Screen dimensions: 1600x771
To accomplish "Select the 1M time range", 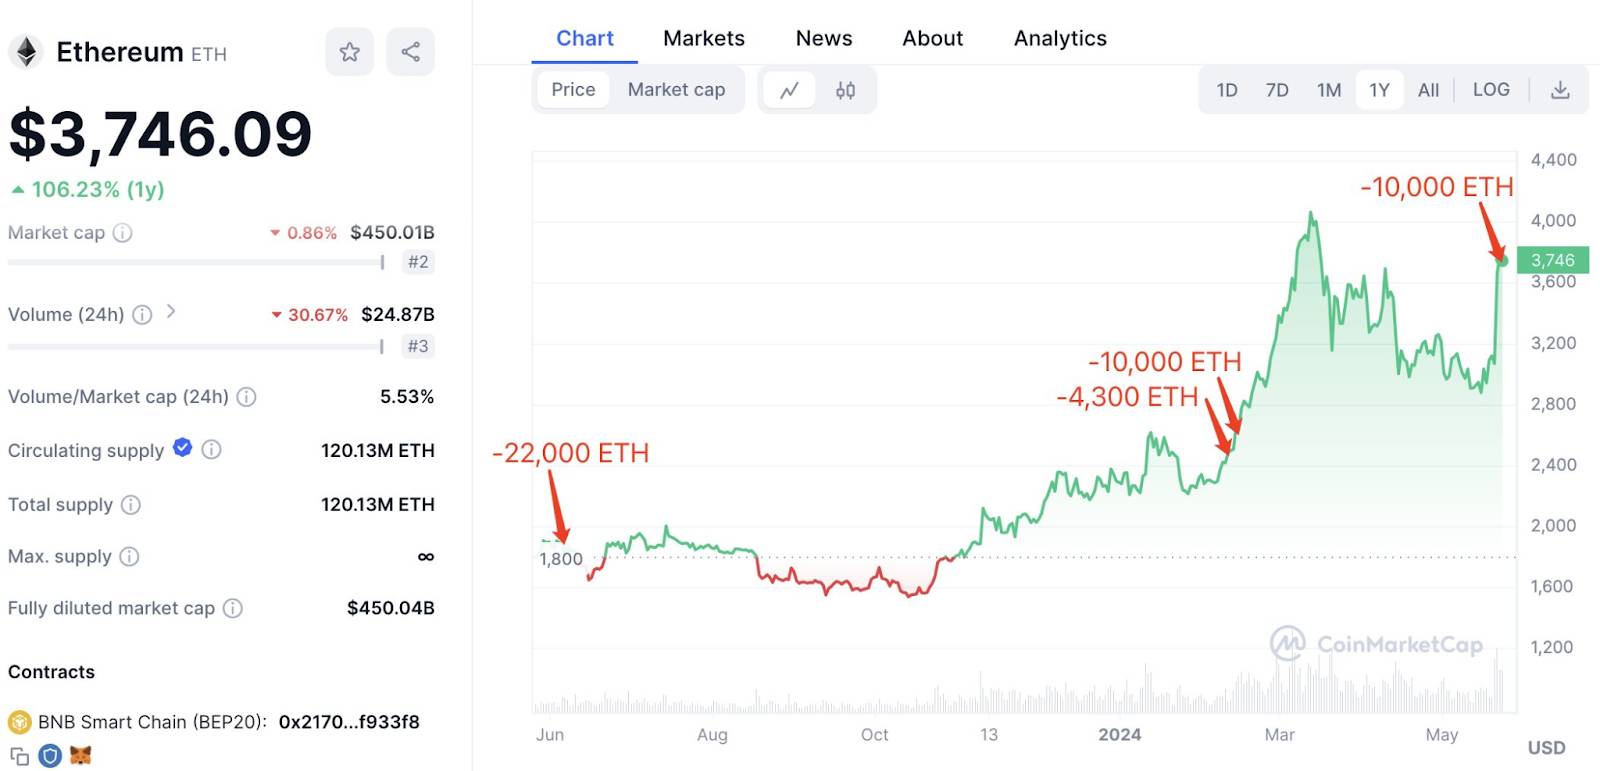I will tap(1328, 90).
